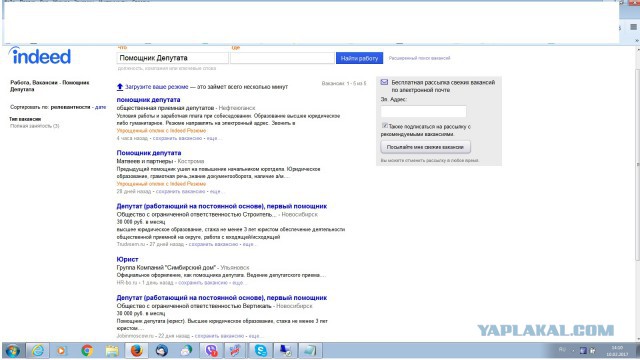640x360 pixels.
Task: Click the Indeed logo
Action: click(40, 56)
